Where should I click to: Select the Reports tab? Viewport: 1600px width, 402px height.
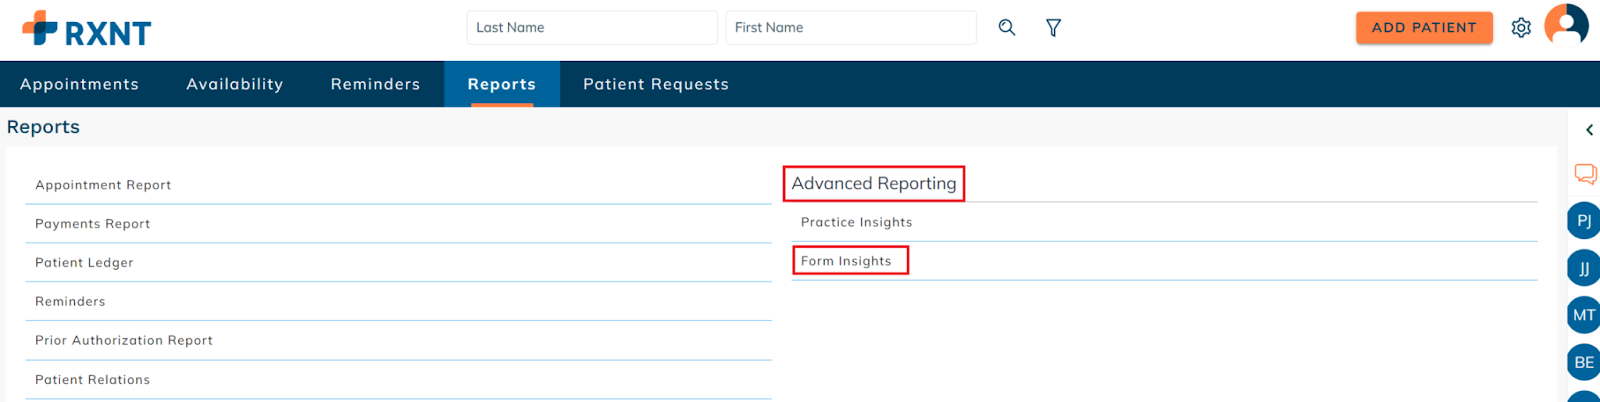502,84
